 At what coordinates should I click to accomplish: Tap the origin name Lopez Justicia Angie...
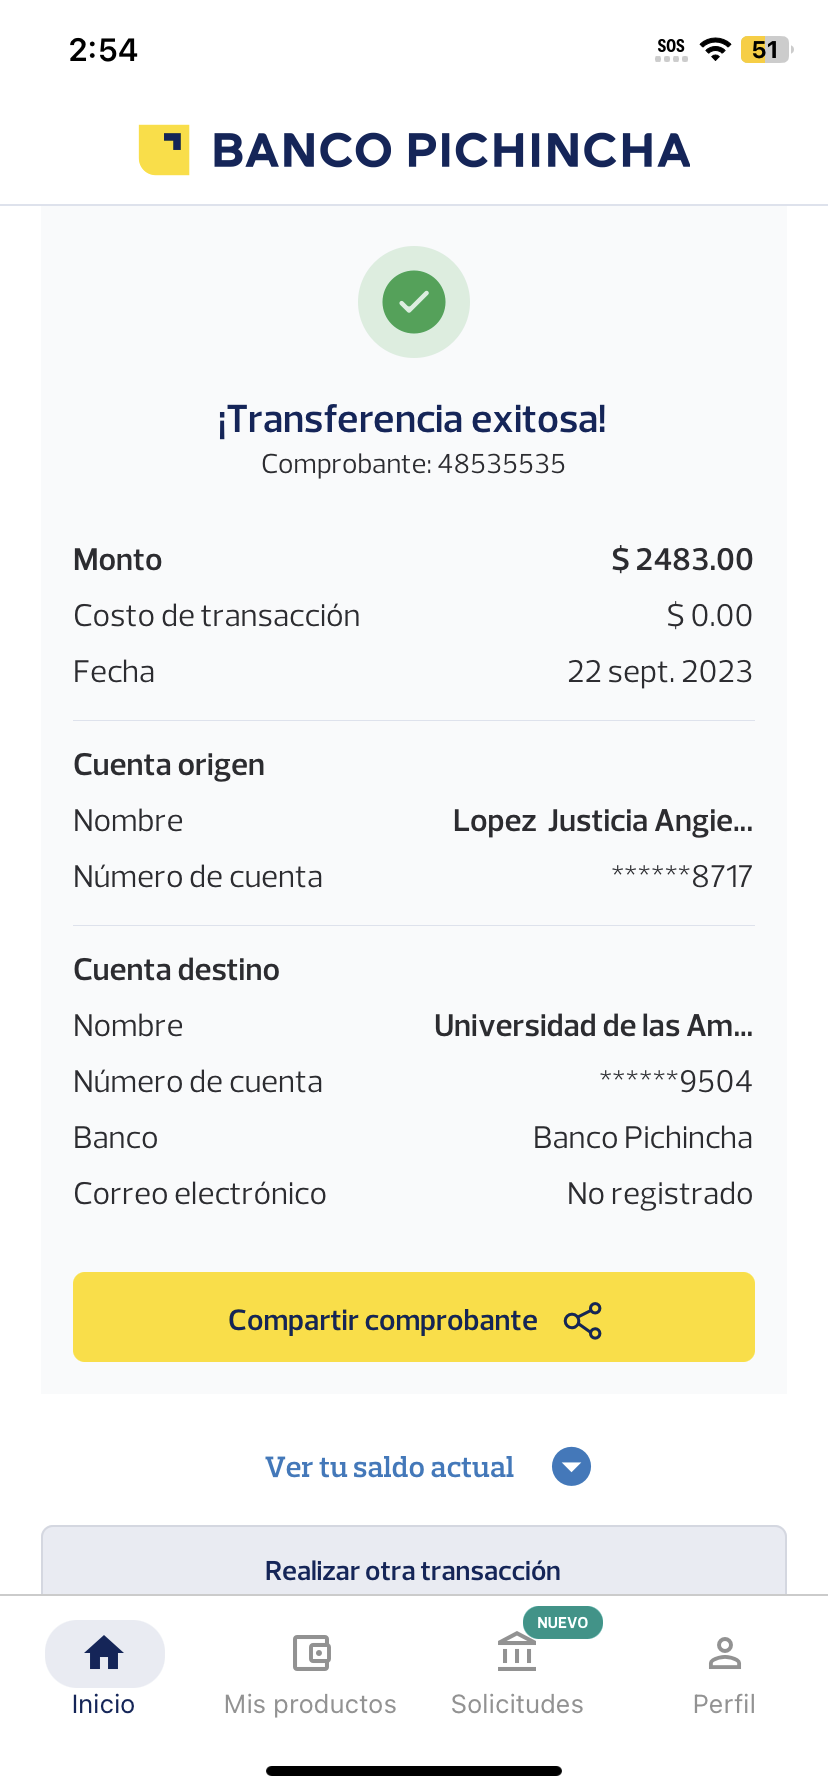(x=602, y=821)
